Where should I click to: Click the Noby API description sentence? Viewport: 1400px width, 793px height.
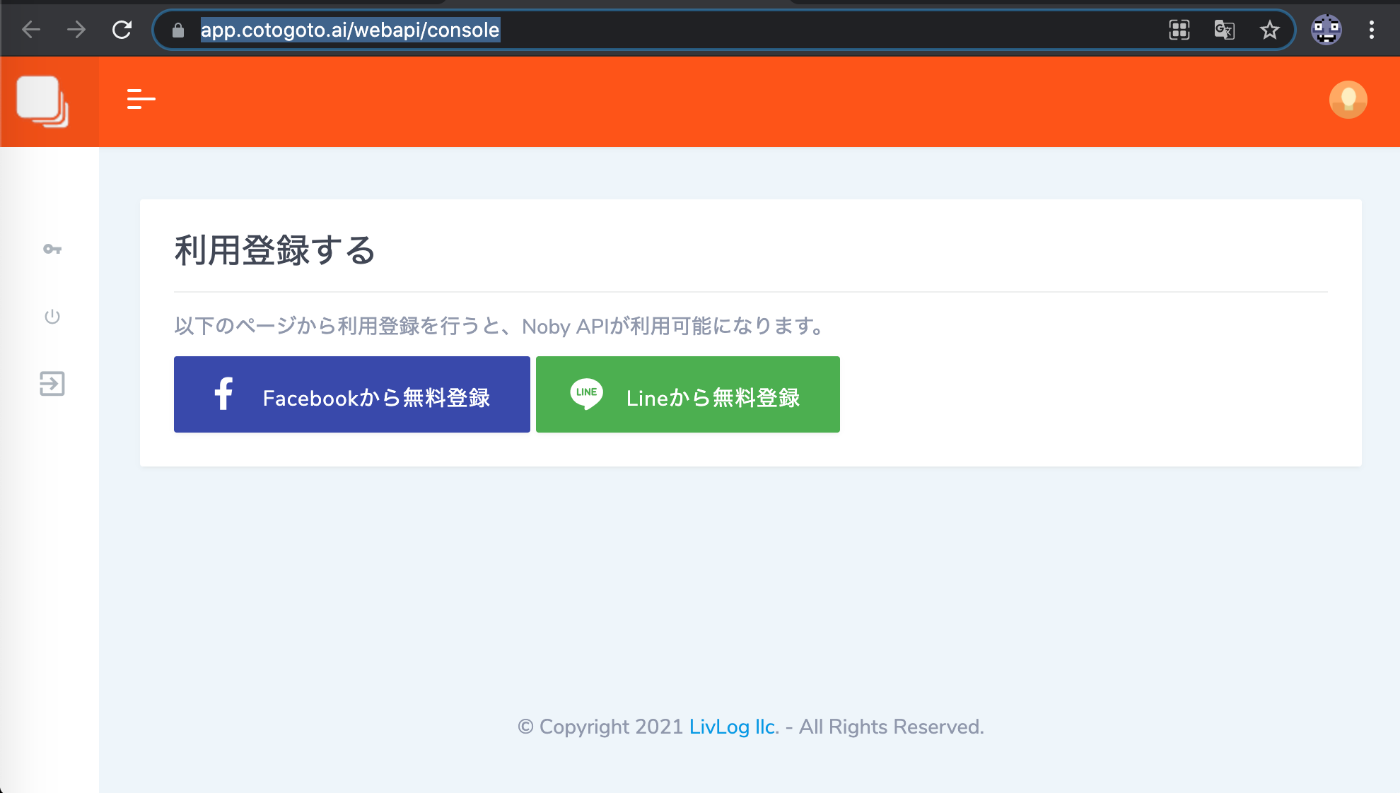[x=499, y=327]
